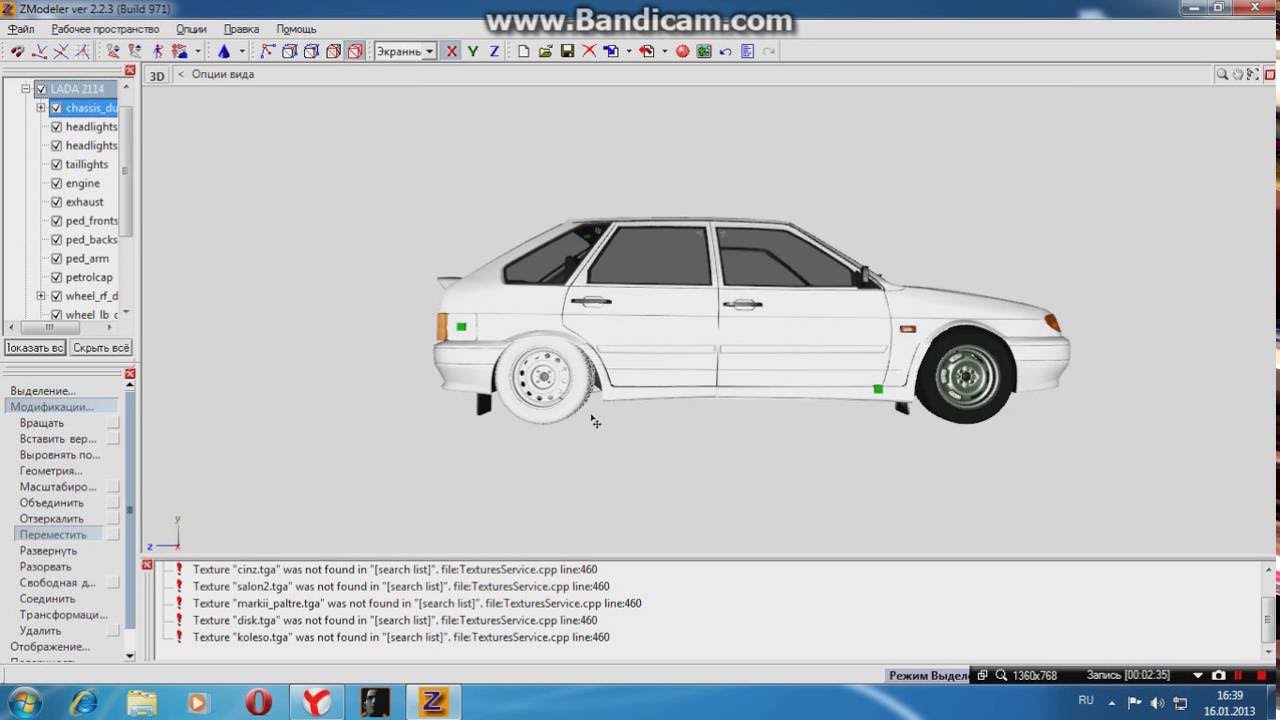Screen dimensions: 1280x720
Task: Toggle the Z axis constraint
Action: [x=494, y=51]
